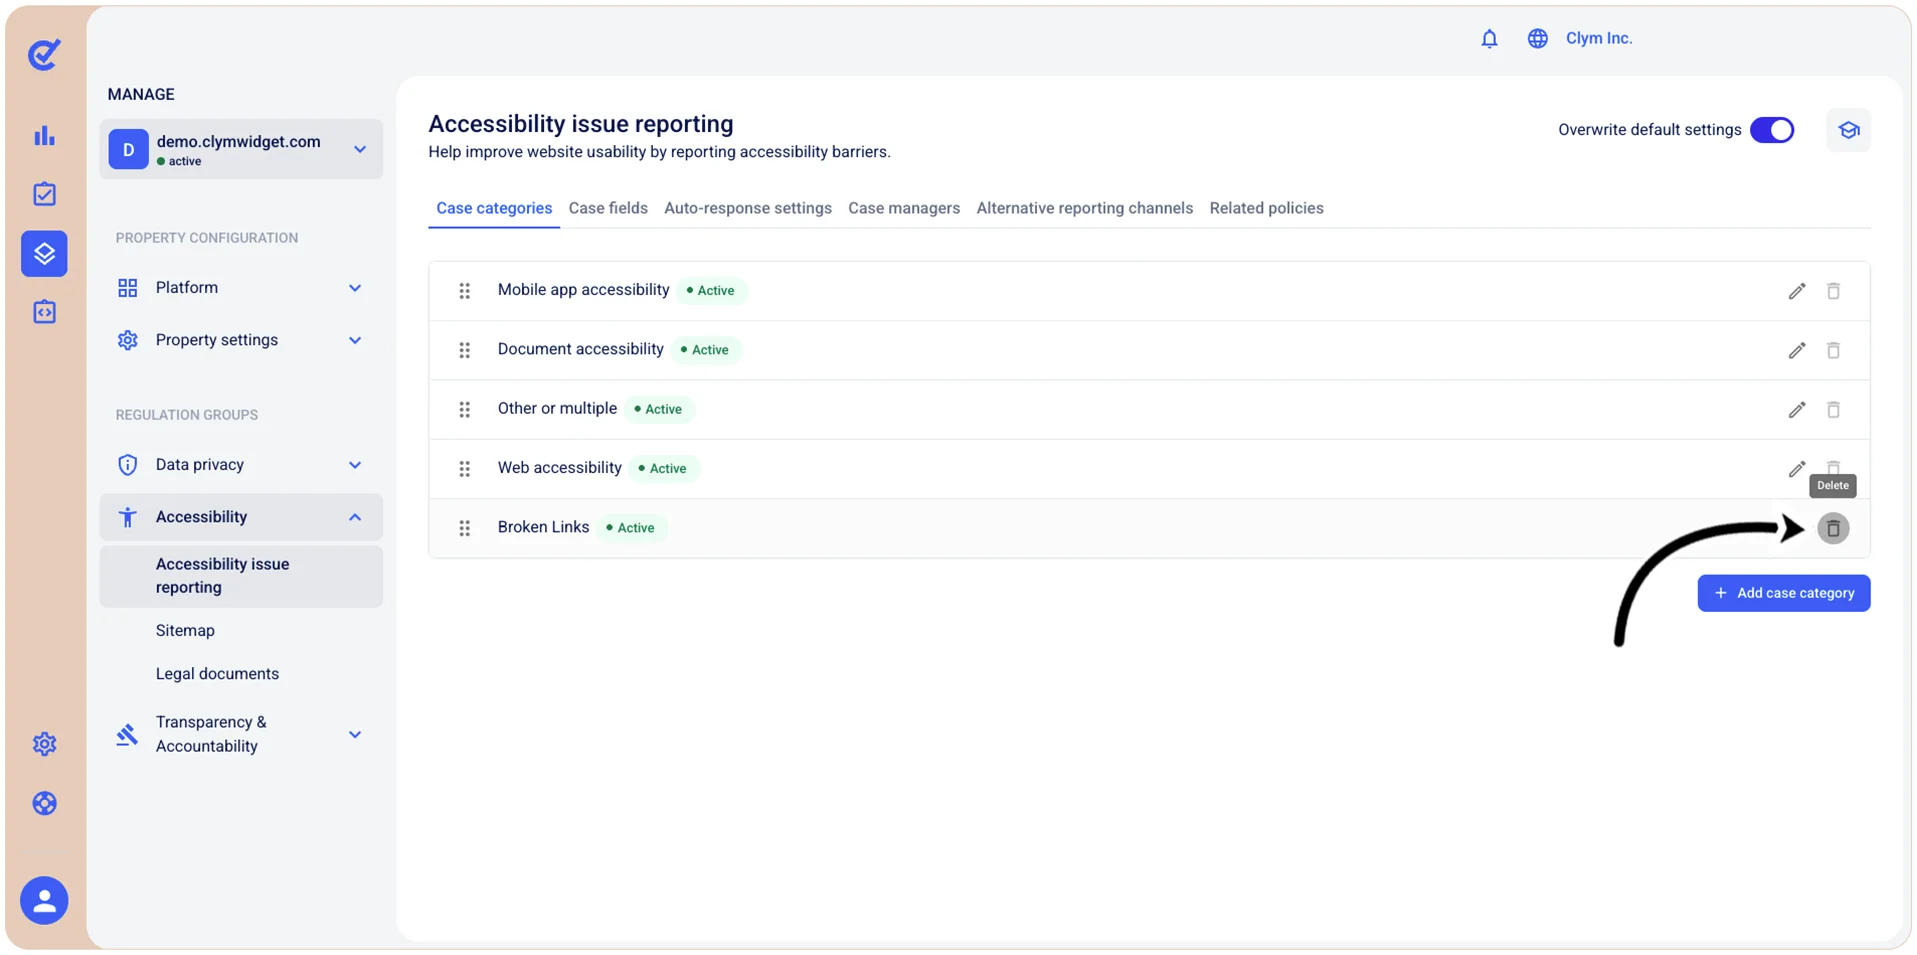Screen dimensions: 1917x955
Task: Expand the Platform menu
Action: point(241,288)
